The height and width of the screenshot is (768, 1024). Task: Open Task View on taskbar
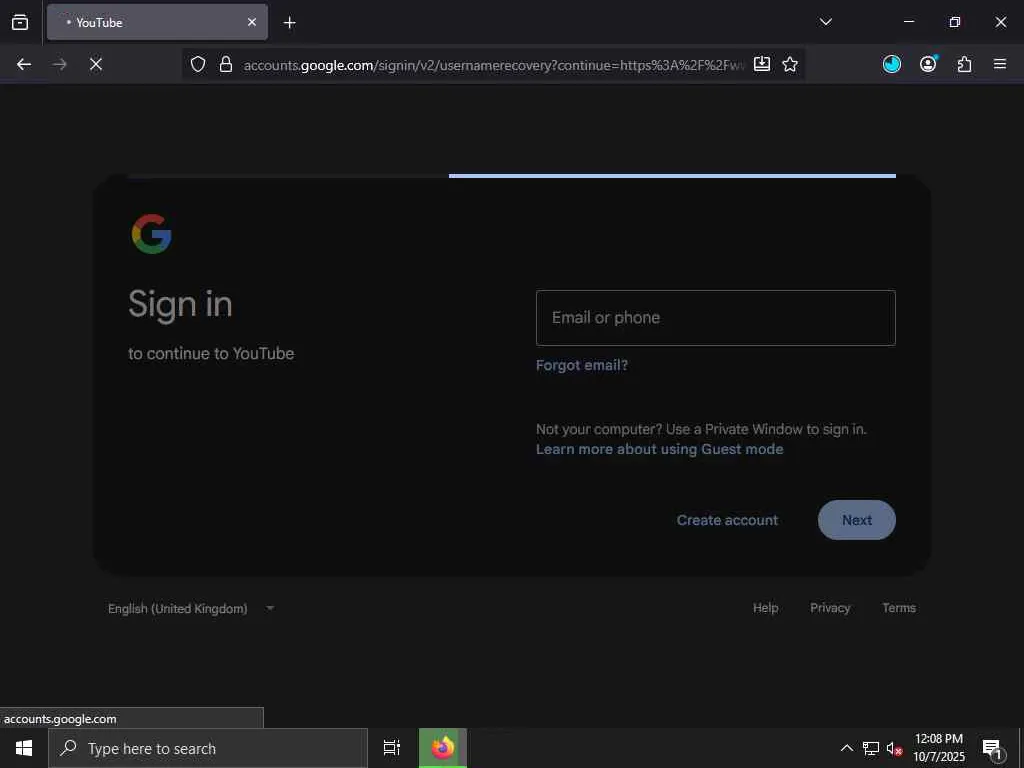(x=392, y=748)
